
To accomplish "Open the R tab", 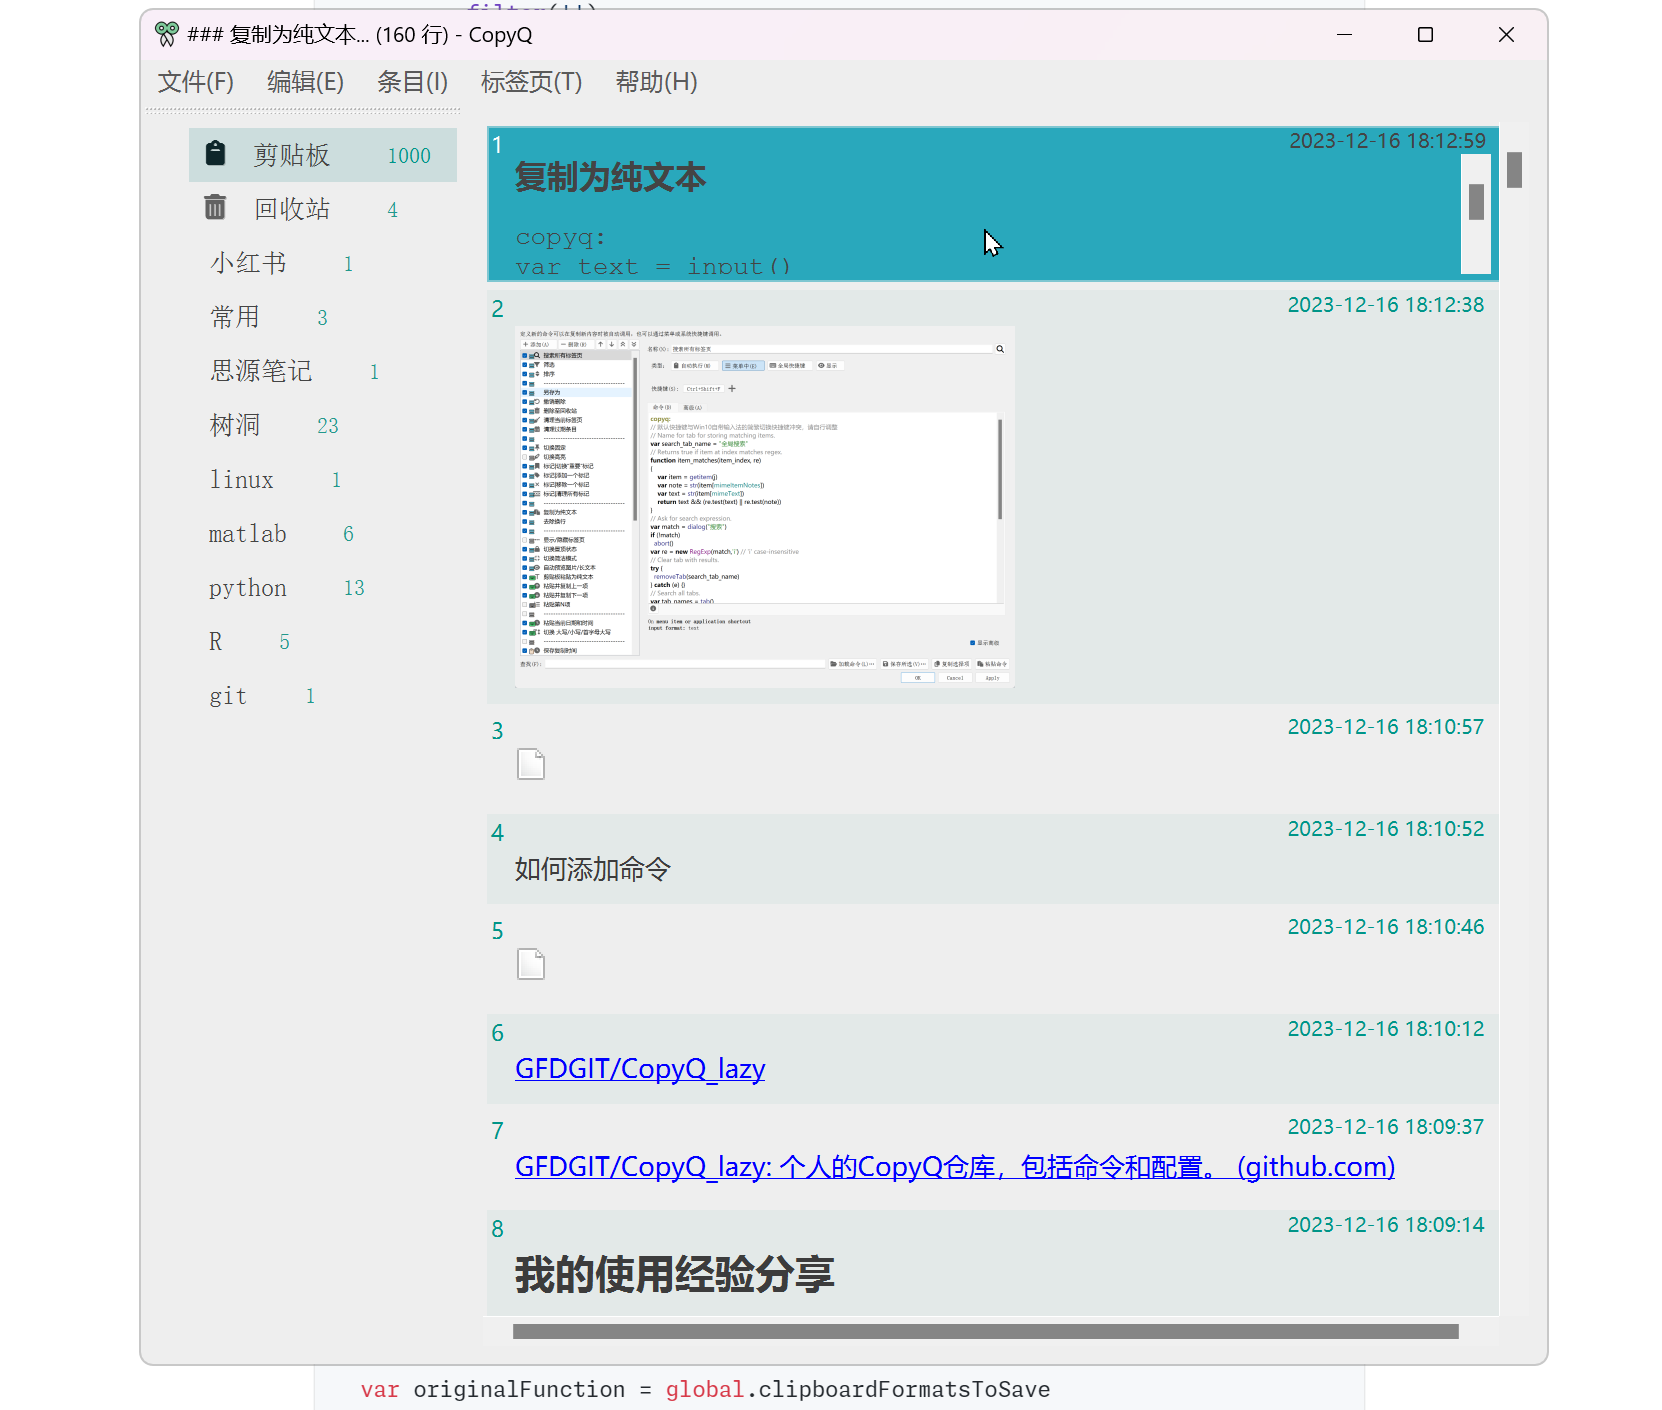I will (215, 642).
